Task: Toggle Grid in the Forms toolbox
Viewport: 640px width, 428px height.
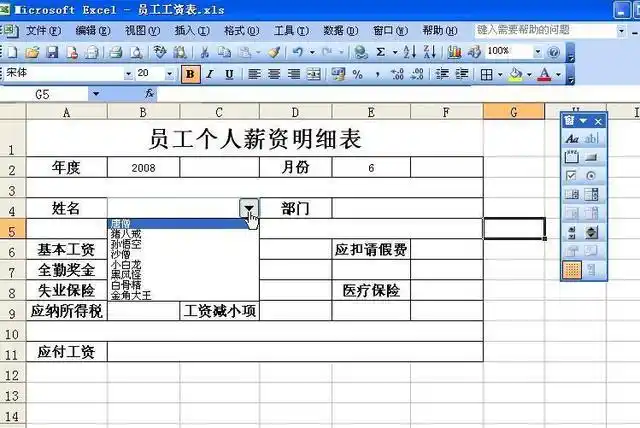Action: click(571, 270)
